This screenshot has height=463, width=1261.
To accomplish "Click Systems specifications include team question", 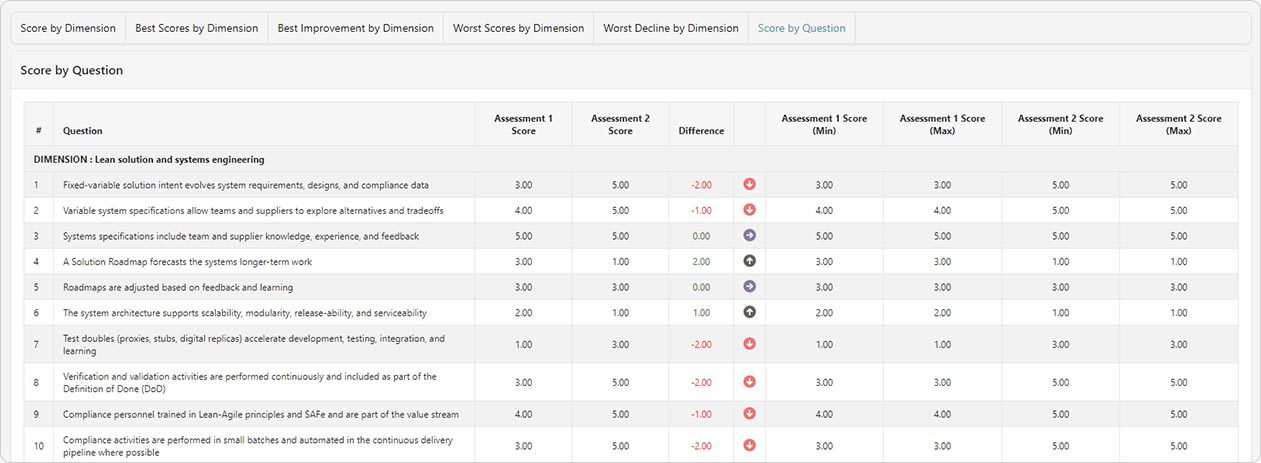I will click(241, 236).
